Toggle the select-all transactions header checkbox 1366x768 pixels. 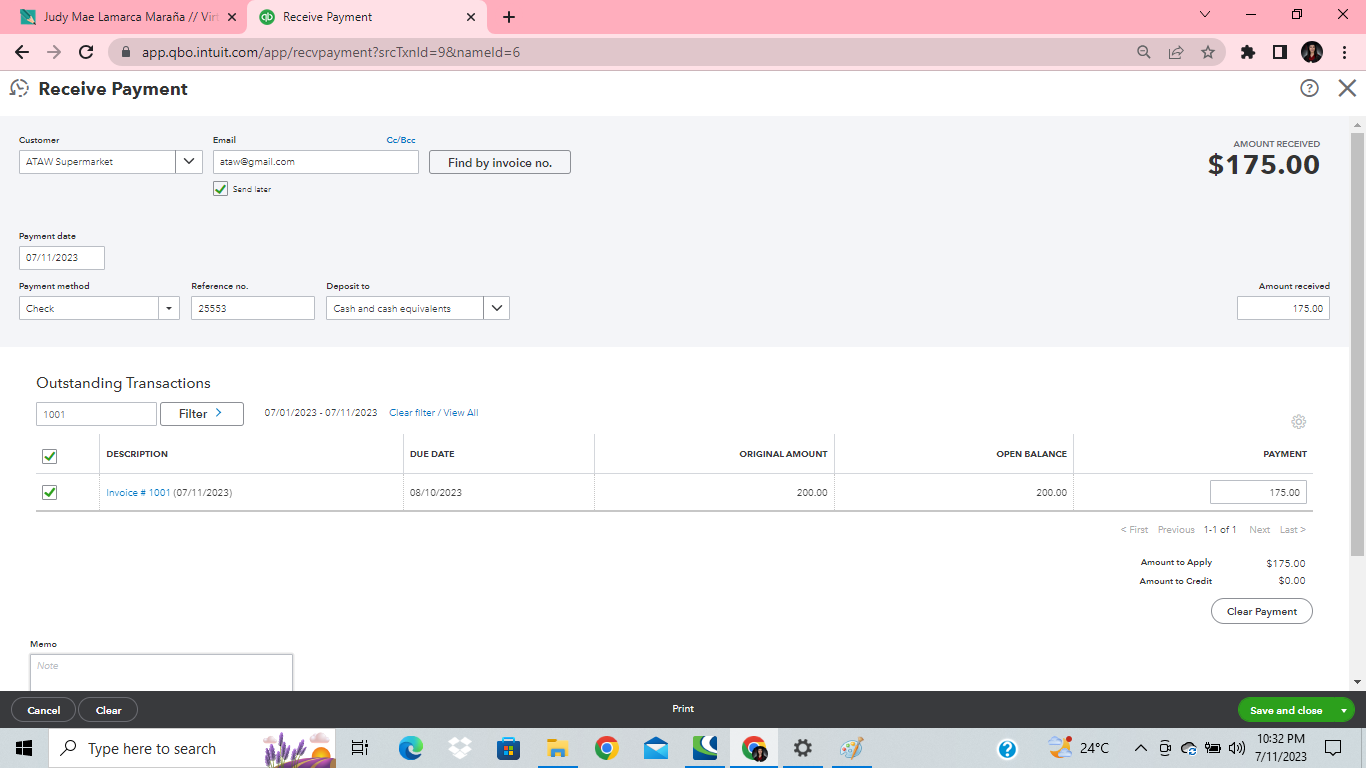click(x=49, y=456)
